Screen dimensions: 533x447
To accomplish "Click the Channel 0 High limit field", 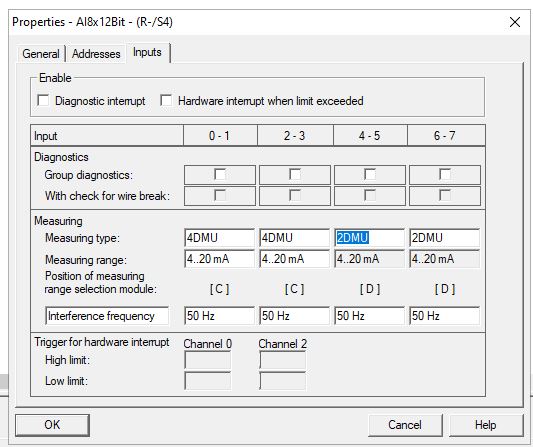I will (x=208, y=360).
